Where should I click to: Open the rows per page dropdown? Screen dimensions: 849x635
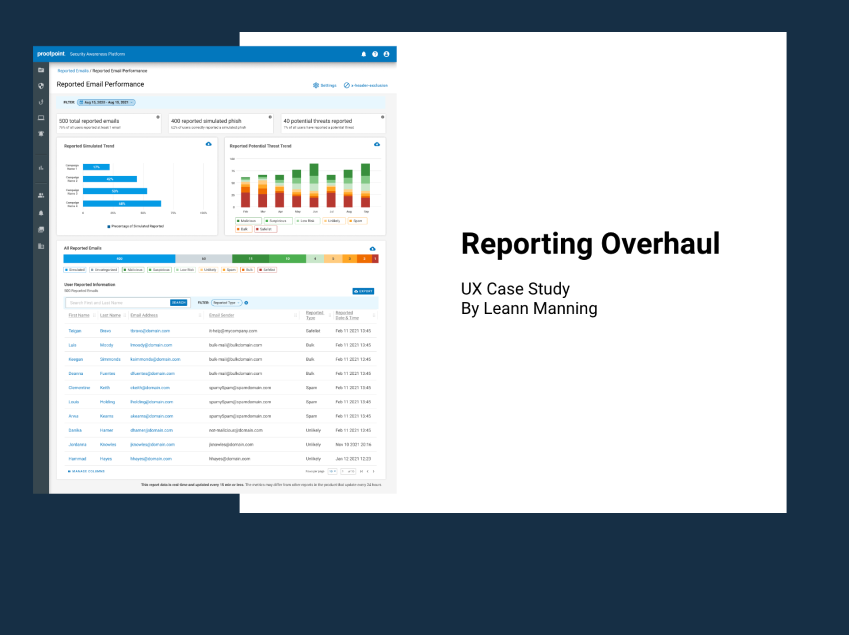[332, 471]
